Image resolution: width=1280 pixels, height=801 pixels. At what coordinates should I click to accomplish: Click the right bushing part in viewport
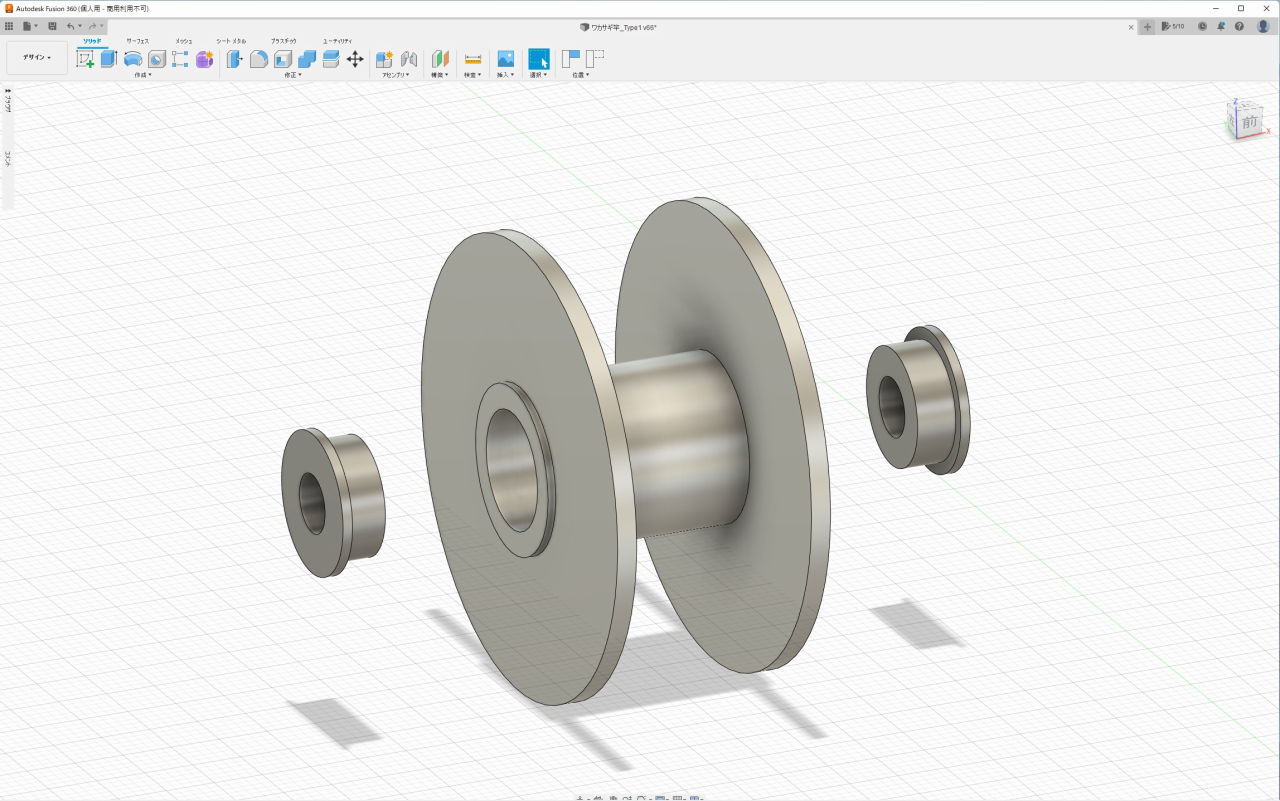(x=918, y=399)
